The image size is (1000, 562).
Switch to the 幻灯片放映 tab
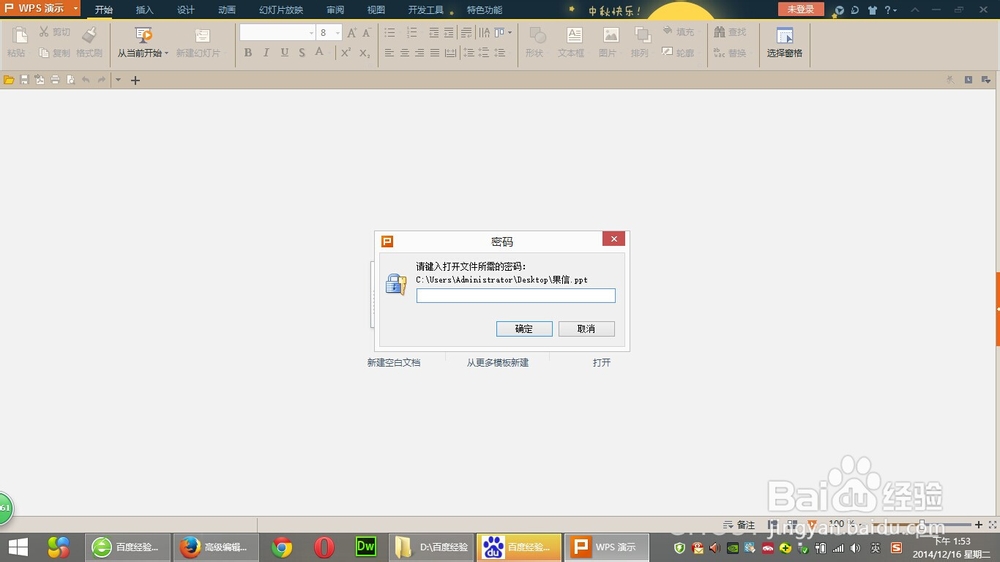(281, 10)
